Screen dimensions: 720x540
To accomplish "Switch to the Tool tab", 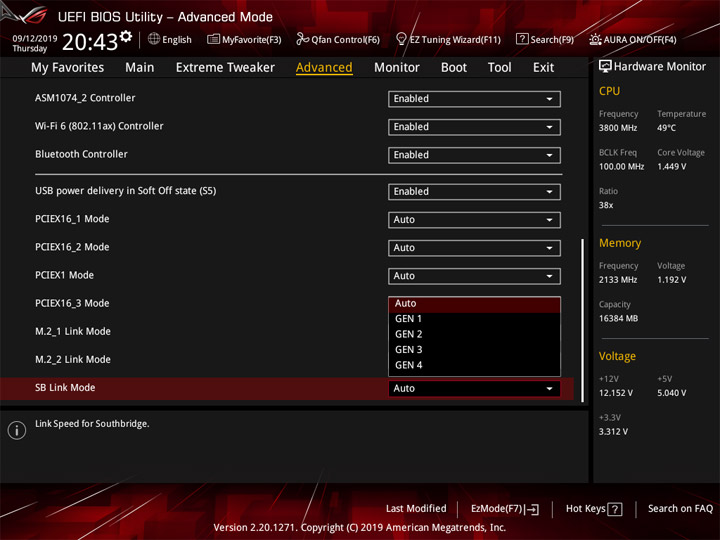I will [x=499, y=68].
